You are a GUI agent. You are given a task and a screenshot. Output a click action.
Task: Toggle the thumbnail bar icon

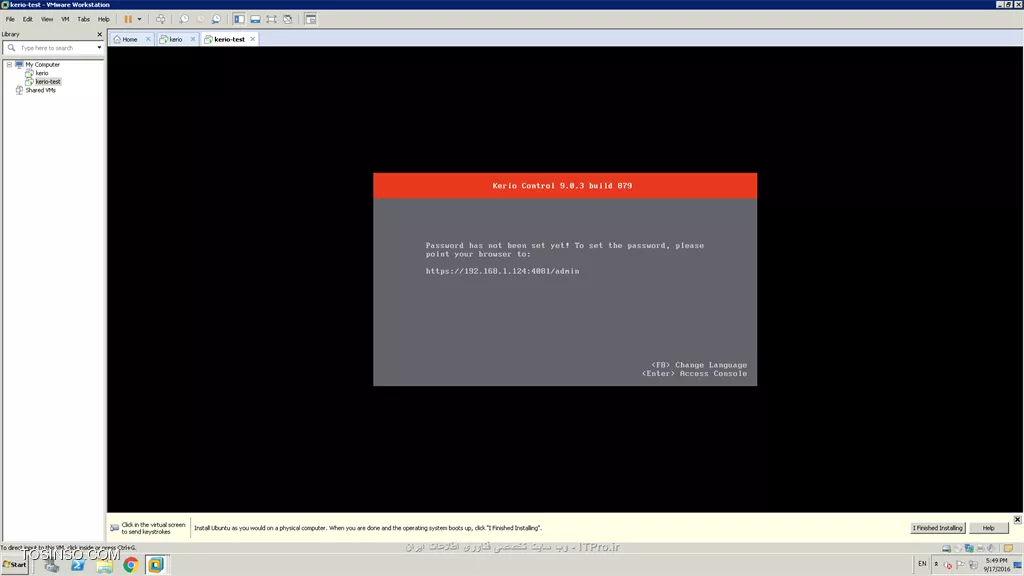255,19
